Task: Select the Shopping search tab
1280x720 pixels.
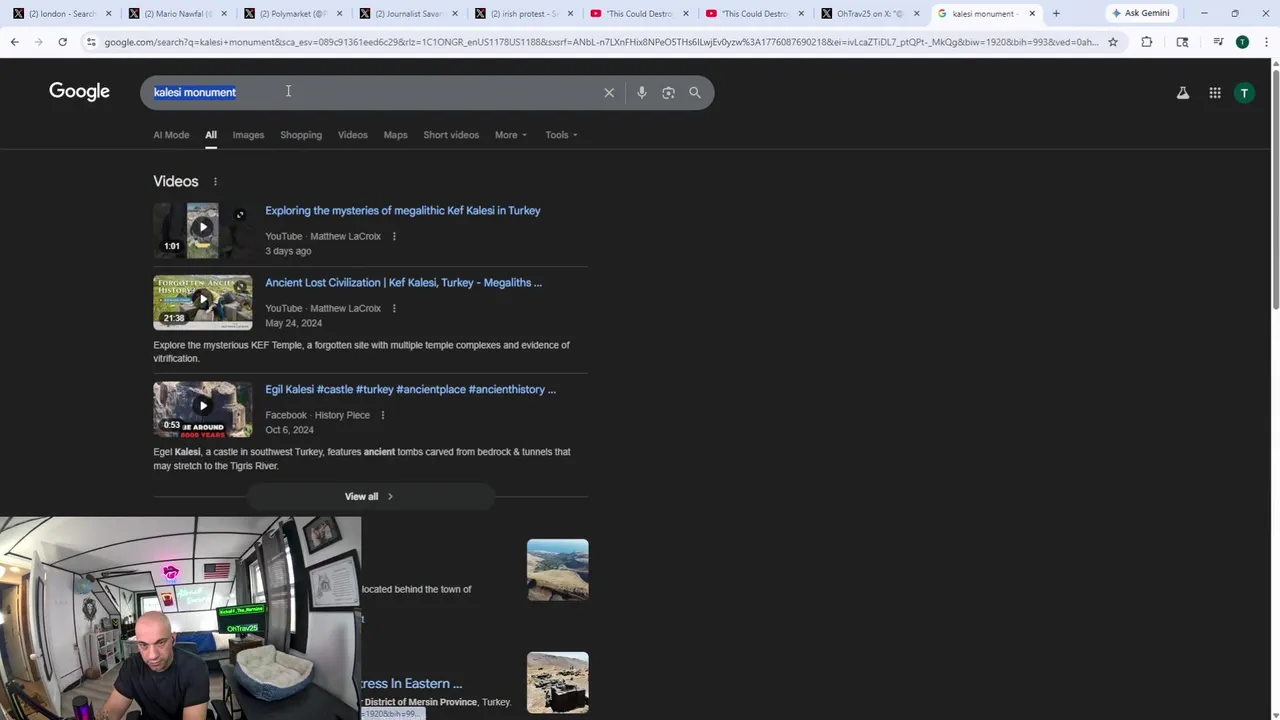Action: tap(301, 135)
